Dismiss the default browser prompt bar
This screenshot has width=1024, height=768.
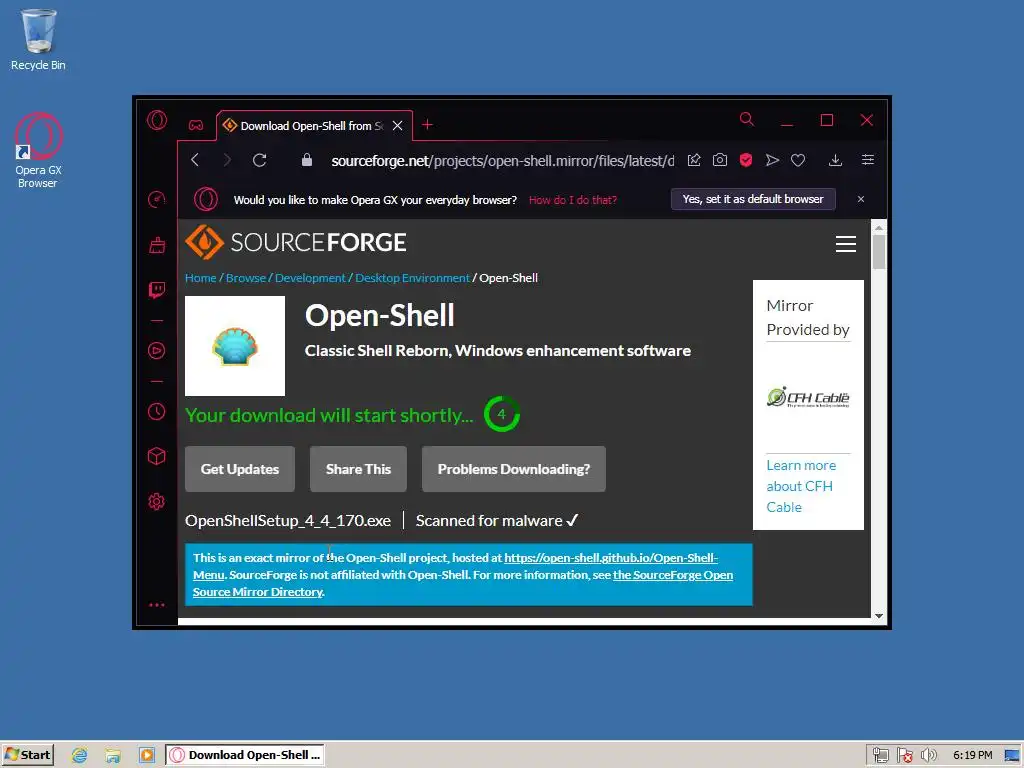[x=861, y=199]
